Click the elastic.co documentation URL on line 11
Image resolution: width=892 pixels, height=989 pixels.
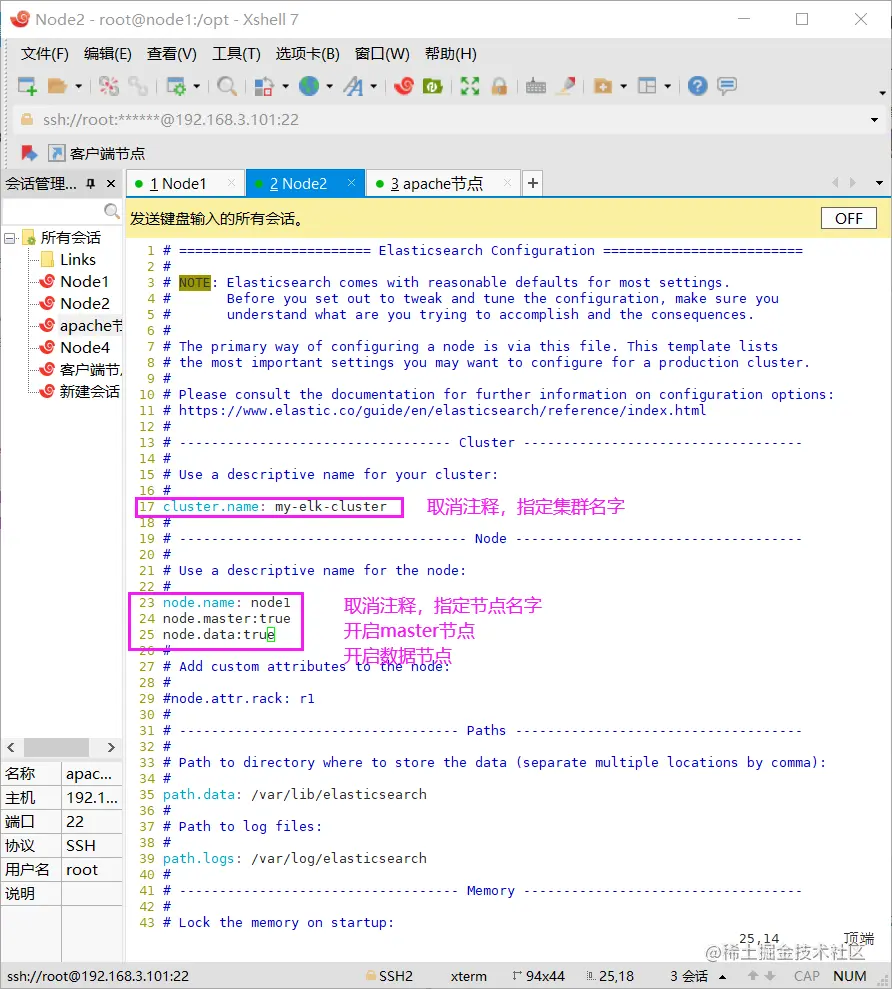click(442, 411)
